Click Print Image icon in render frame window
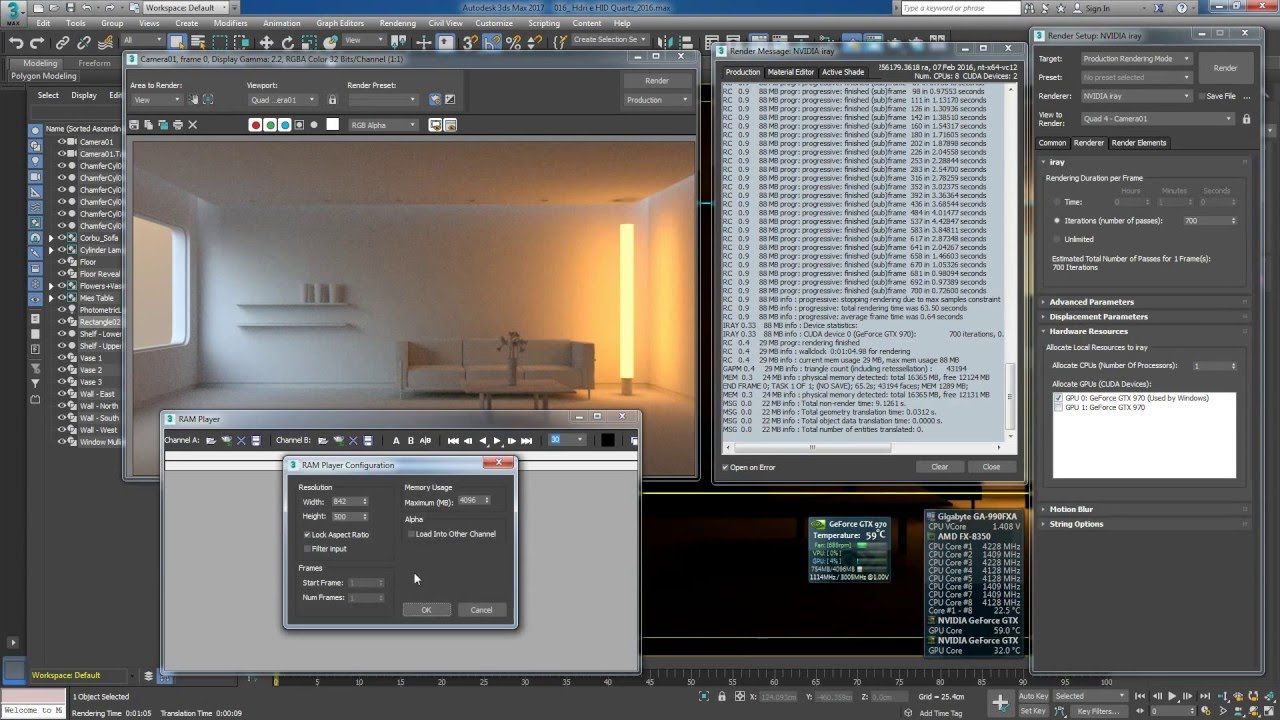The image size is (1280, 720). [x=178, y=125]
